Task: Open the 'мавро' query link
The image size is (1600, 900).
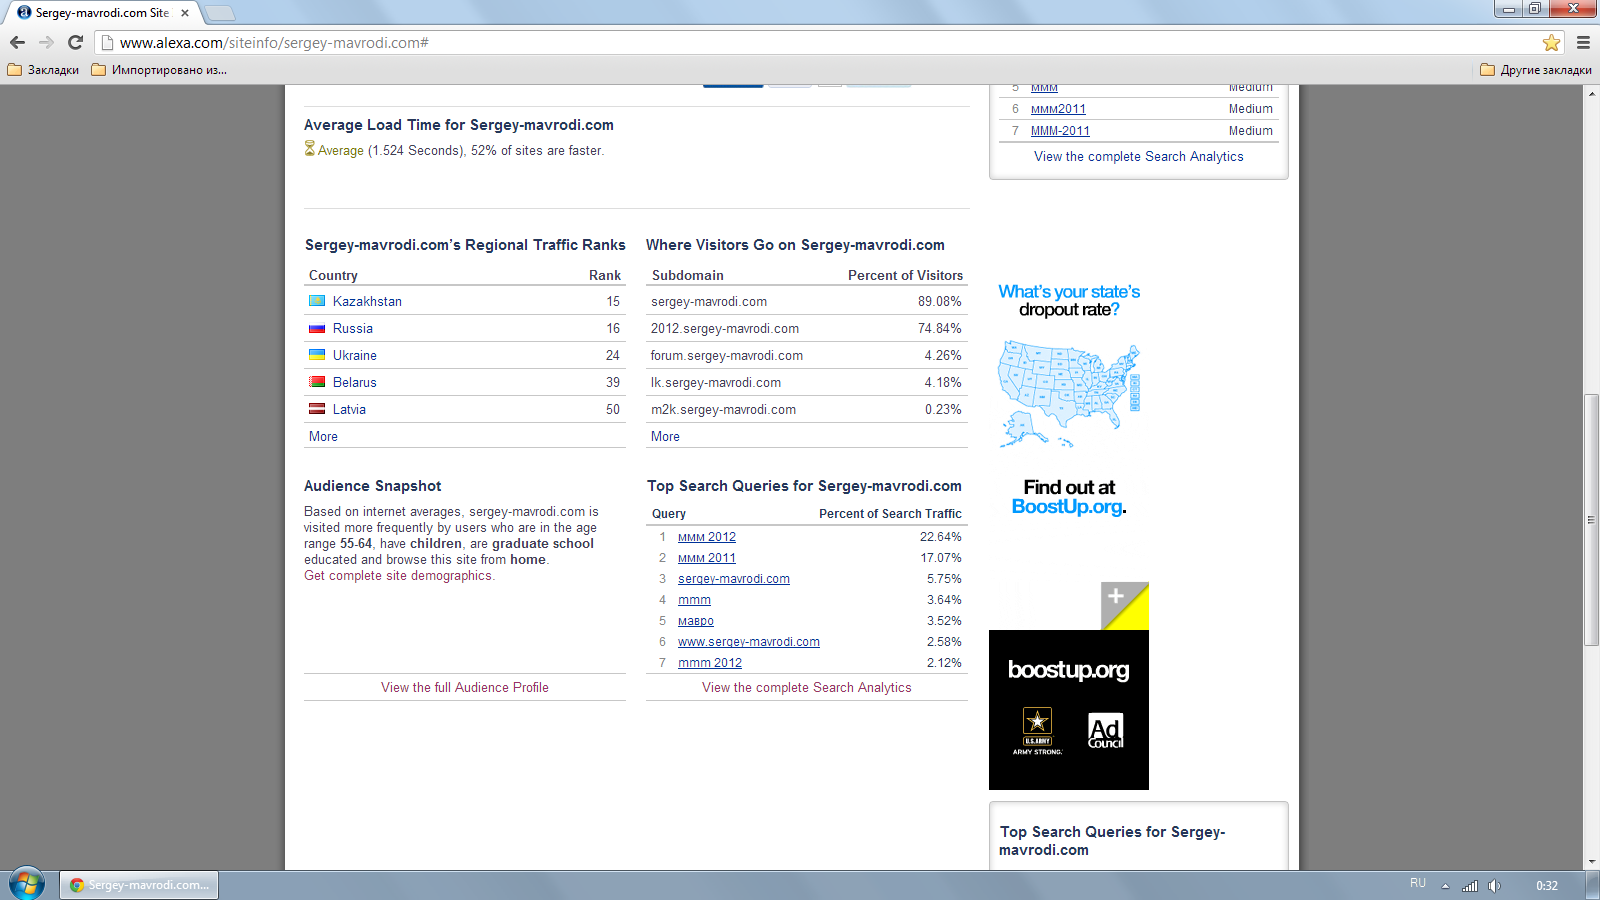Action: click(696, 621)
